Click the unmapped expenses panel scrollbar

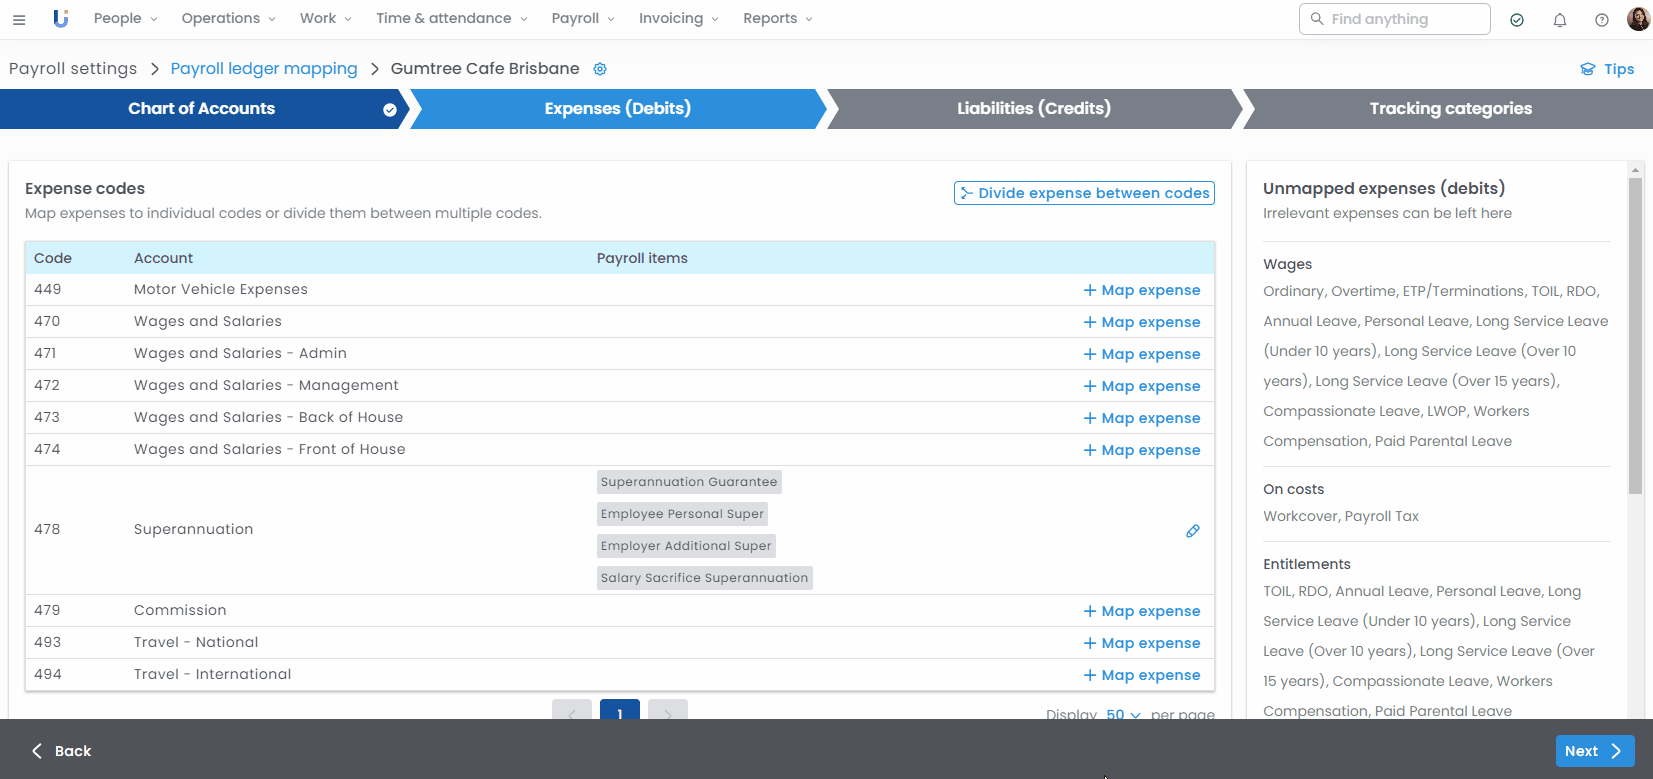[x=1635, y=335]
